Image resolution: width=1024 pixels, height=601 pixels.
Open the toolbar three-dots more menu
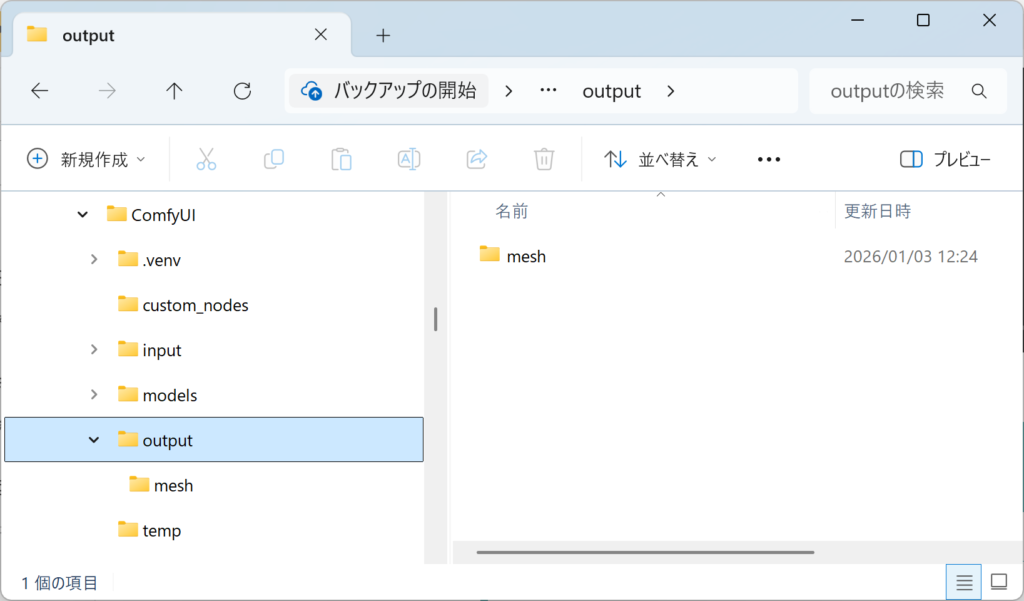click(x=768, y=159)
